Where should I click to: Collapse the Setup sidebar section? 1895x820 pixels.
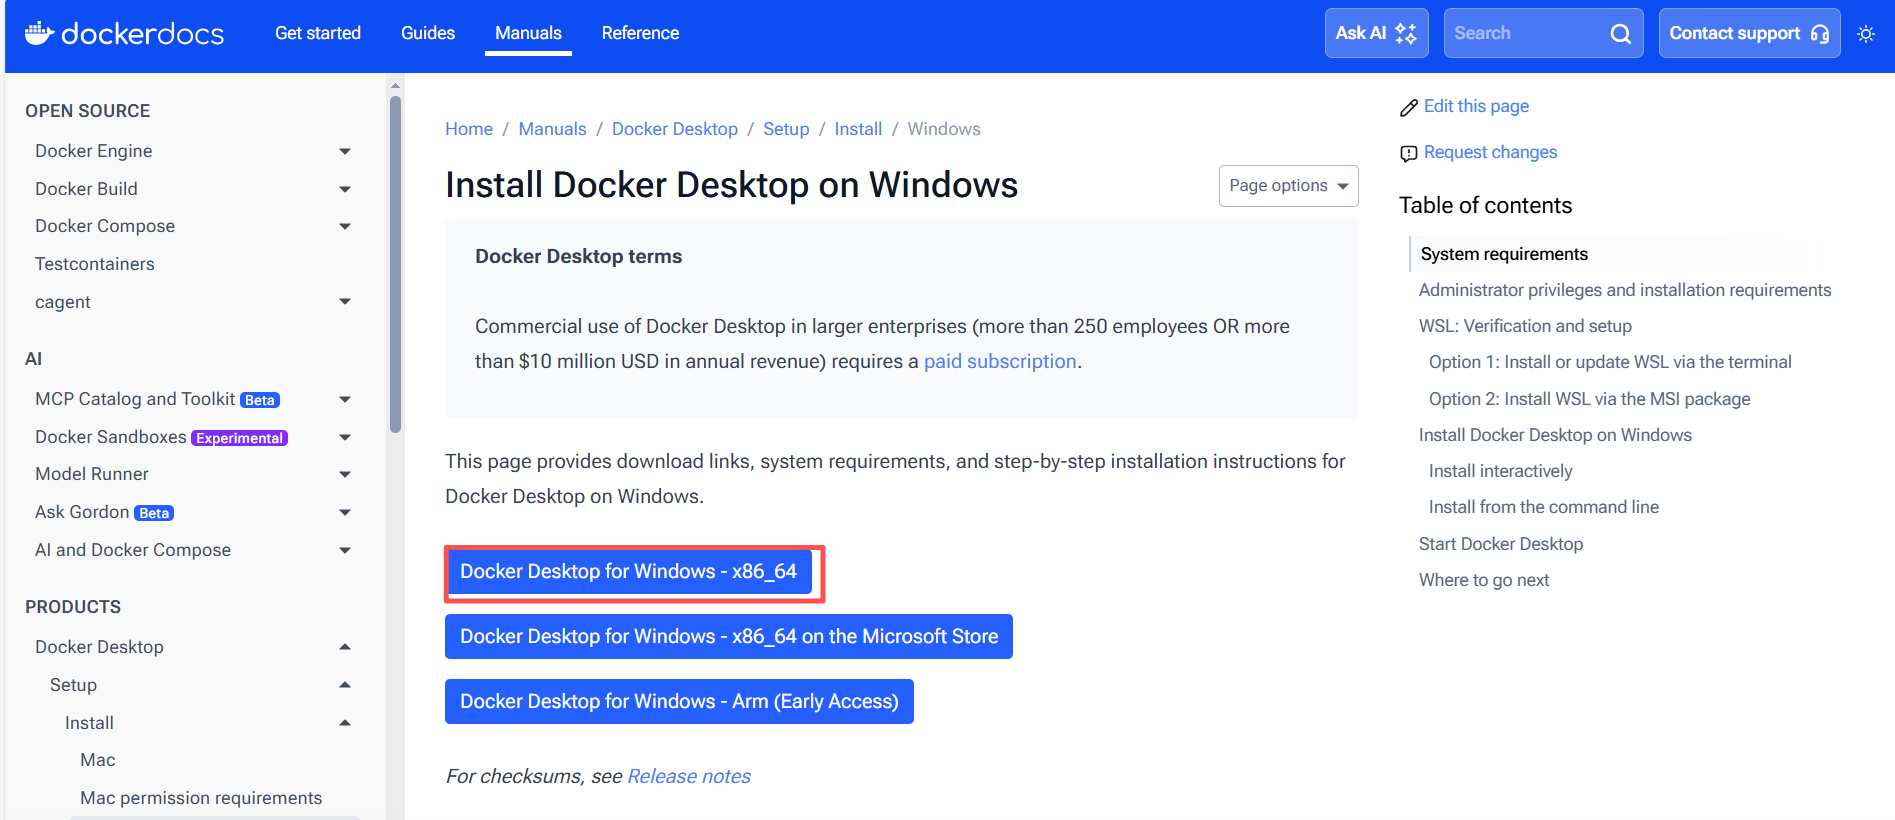345,685
